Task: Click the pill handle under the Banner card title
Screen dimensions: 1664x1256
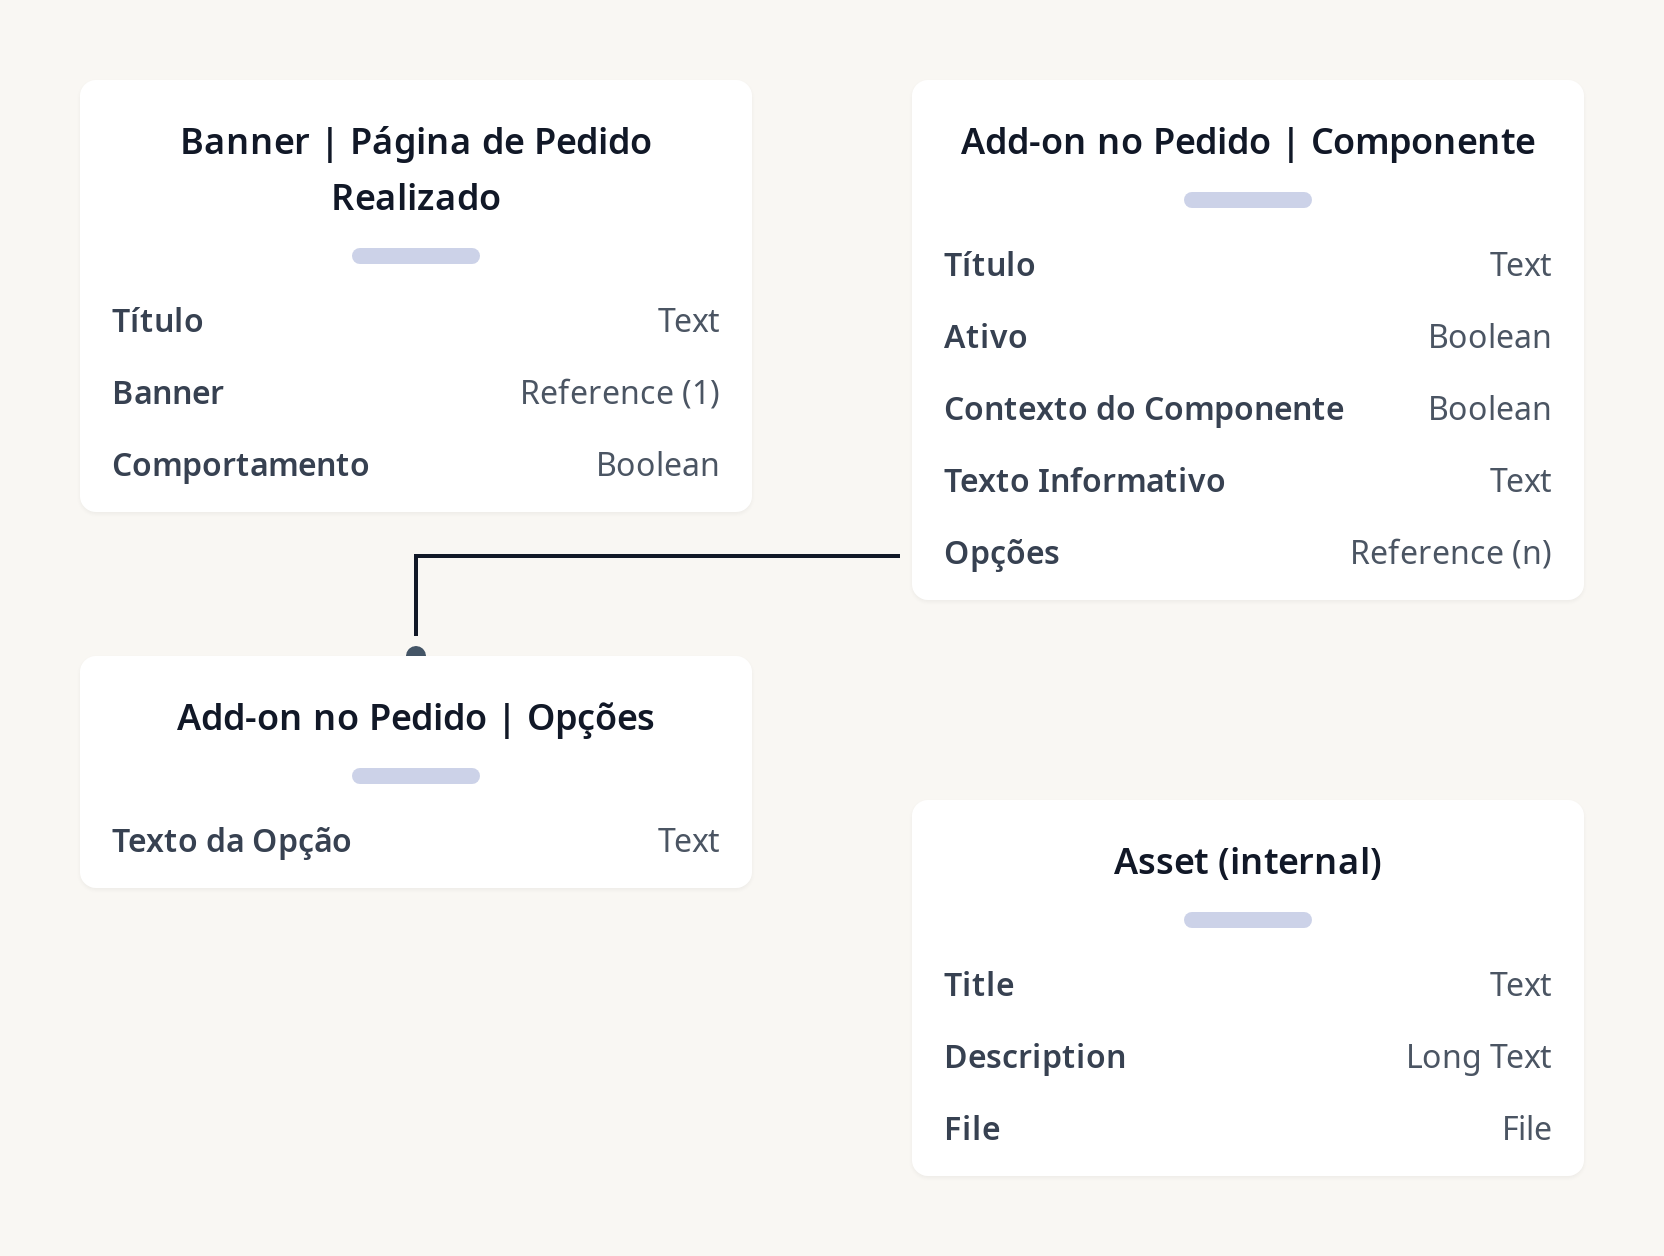Action: click(x=416, y=256)
